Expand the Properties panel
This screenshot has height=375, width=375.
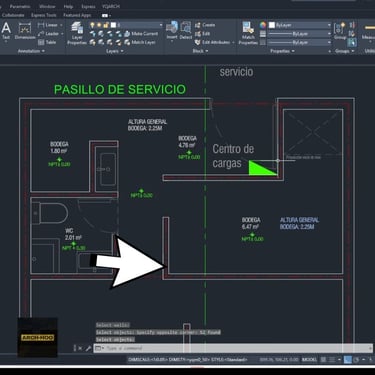pyautogui.click(x=282, y=51)
